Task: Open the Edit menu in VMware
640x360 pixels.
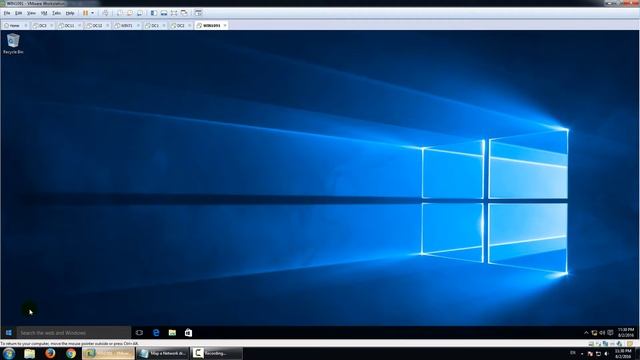Action: (x=19, y=13)
